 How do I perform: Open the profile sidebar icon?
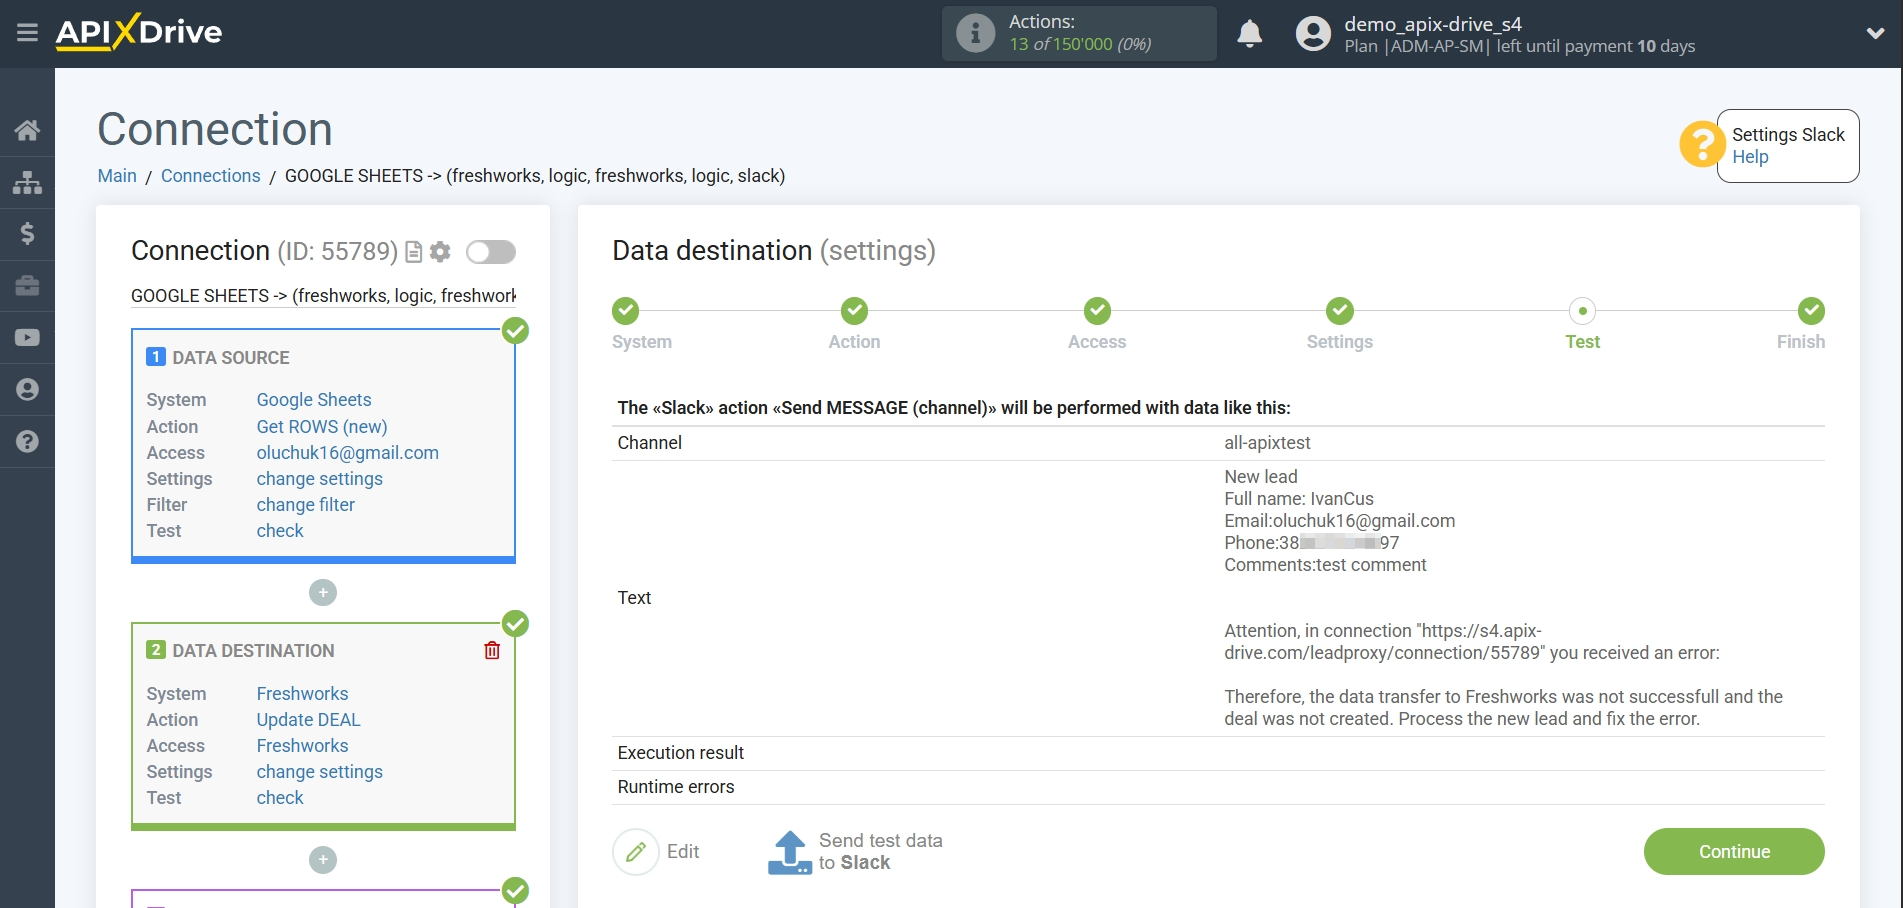[27, 389]
